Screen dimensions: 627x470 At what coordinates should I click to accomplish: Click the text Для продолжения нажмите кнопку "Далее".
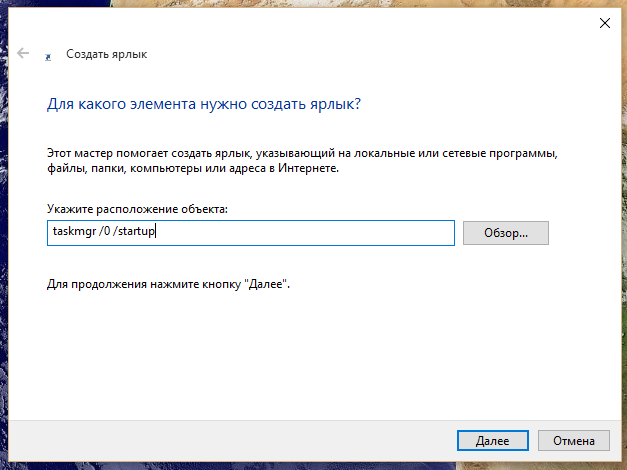tap(168, 284)
